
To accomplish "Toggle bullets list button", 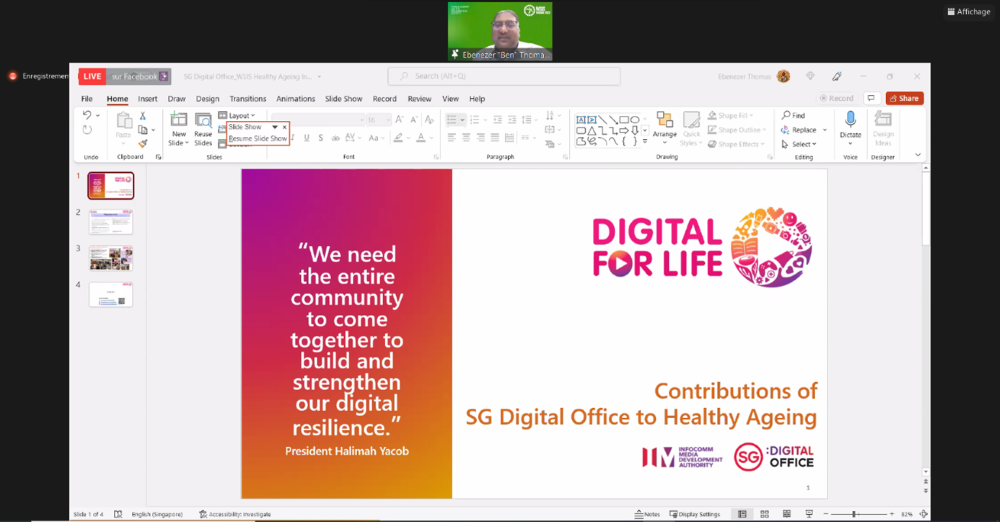I will (452, 119).
